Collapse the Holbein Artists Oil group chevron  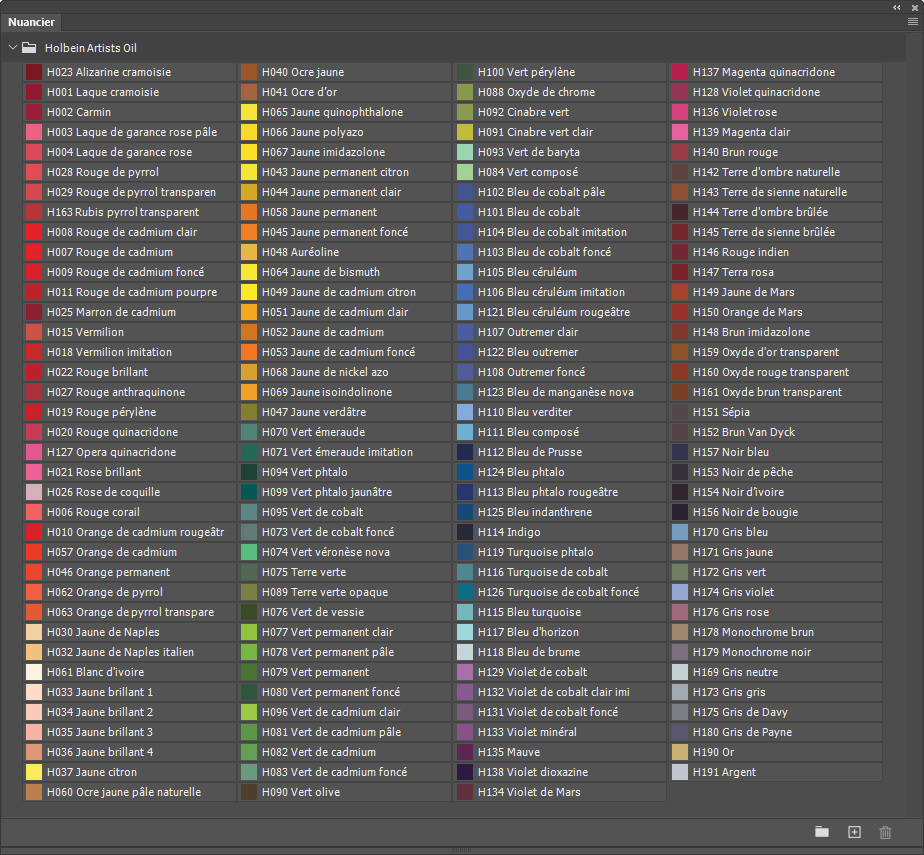coord(12,47)
